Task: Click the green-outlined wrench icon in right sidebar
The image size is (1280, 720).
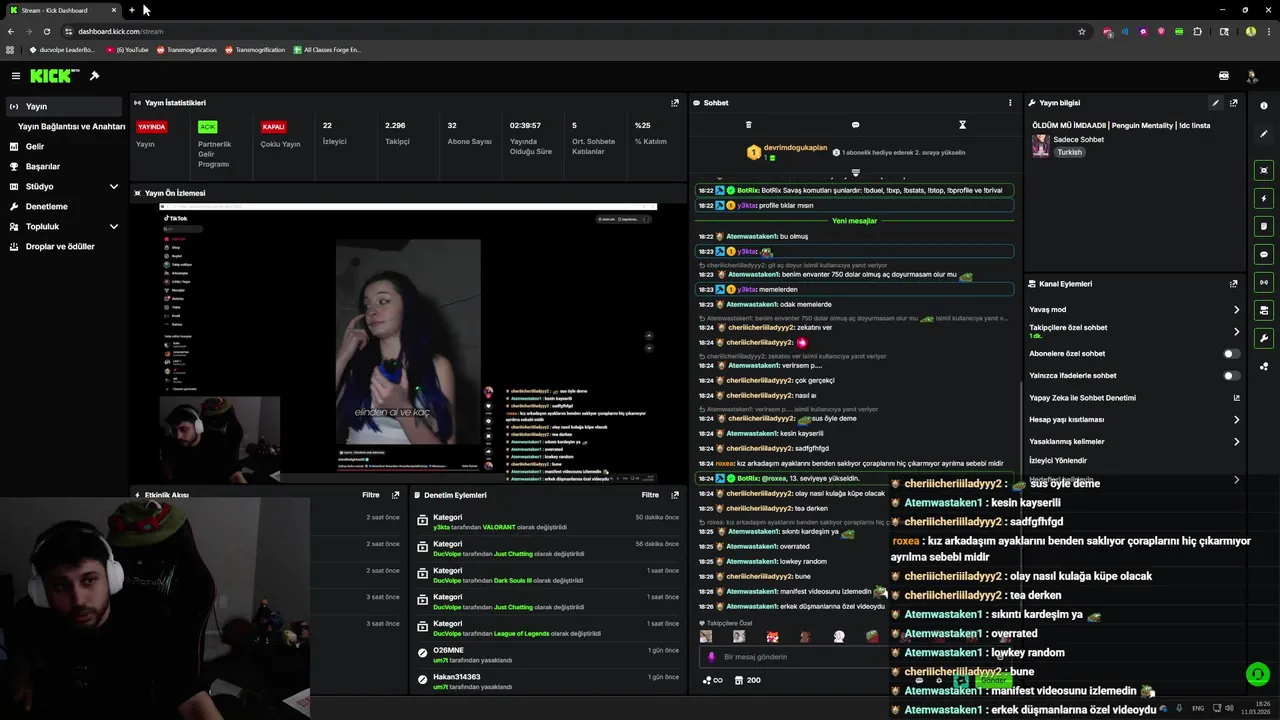Action: 1264,338
